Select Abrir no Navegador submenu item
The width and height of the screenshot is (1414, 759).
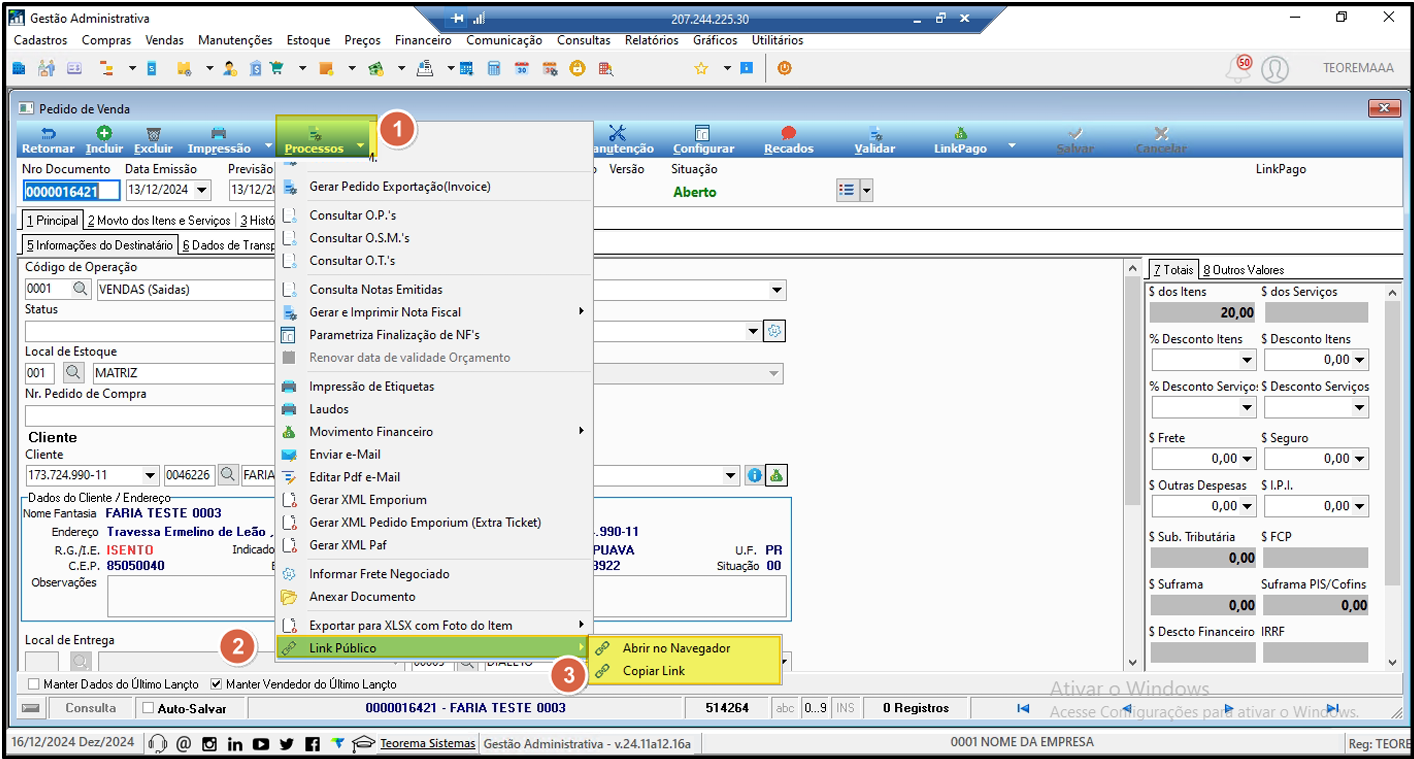[x=684, y=648]
